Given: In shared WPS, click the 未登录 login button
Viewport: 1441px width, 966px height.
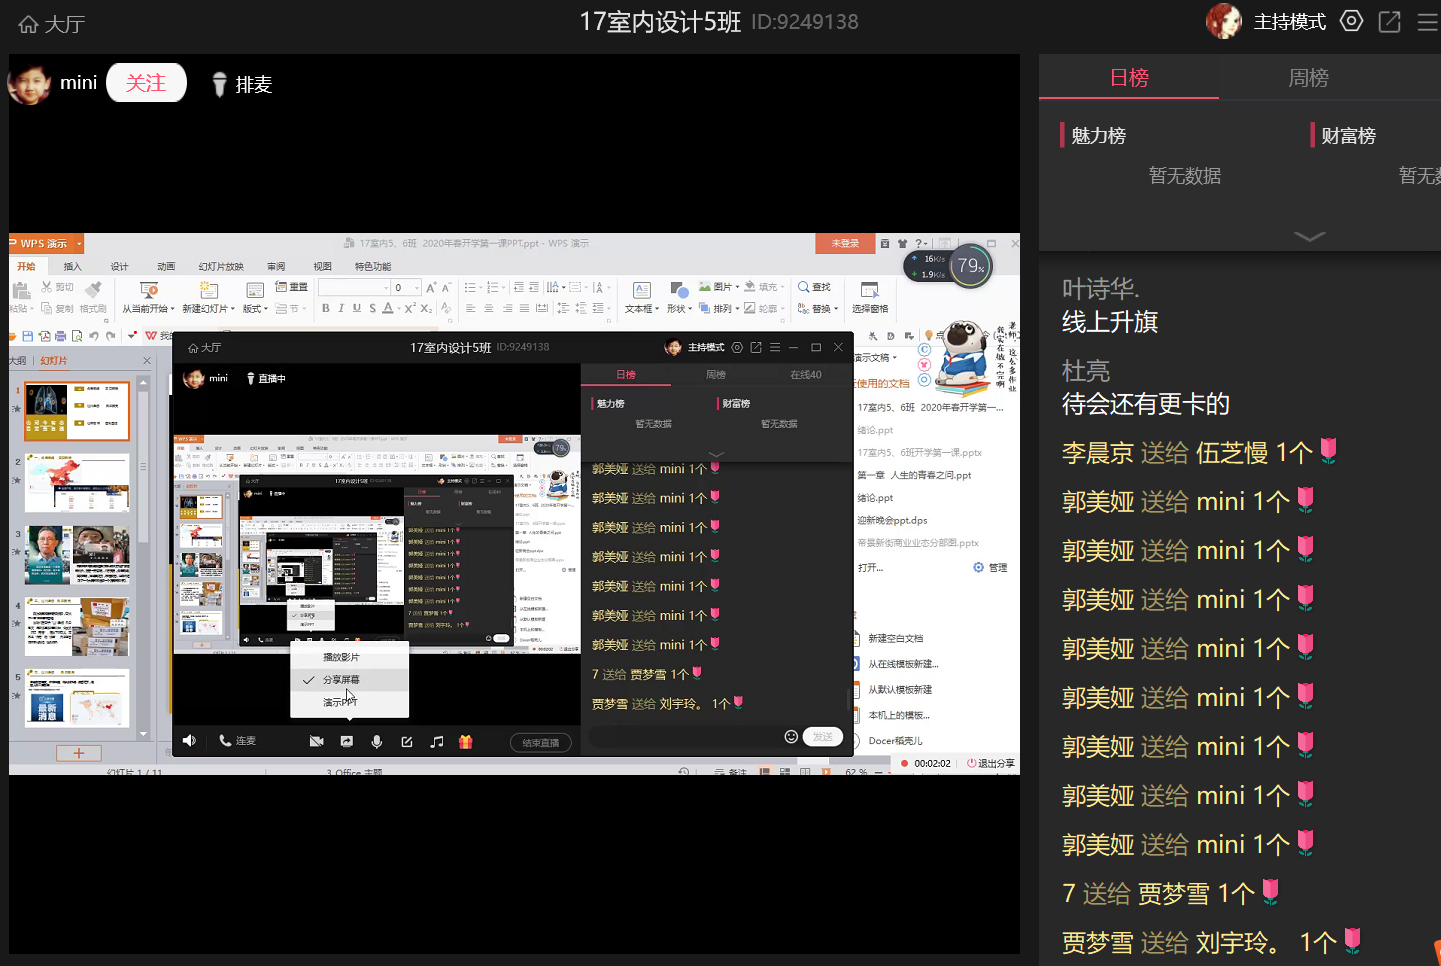Looking at the screenshot, I should click(x=845, y=243).
